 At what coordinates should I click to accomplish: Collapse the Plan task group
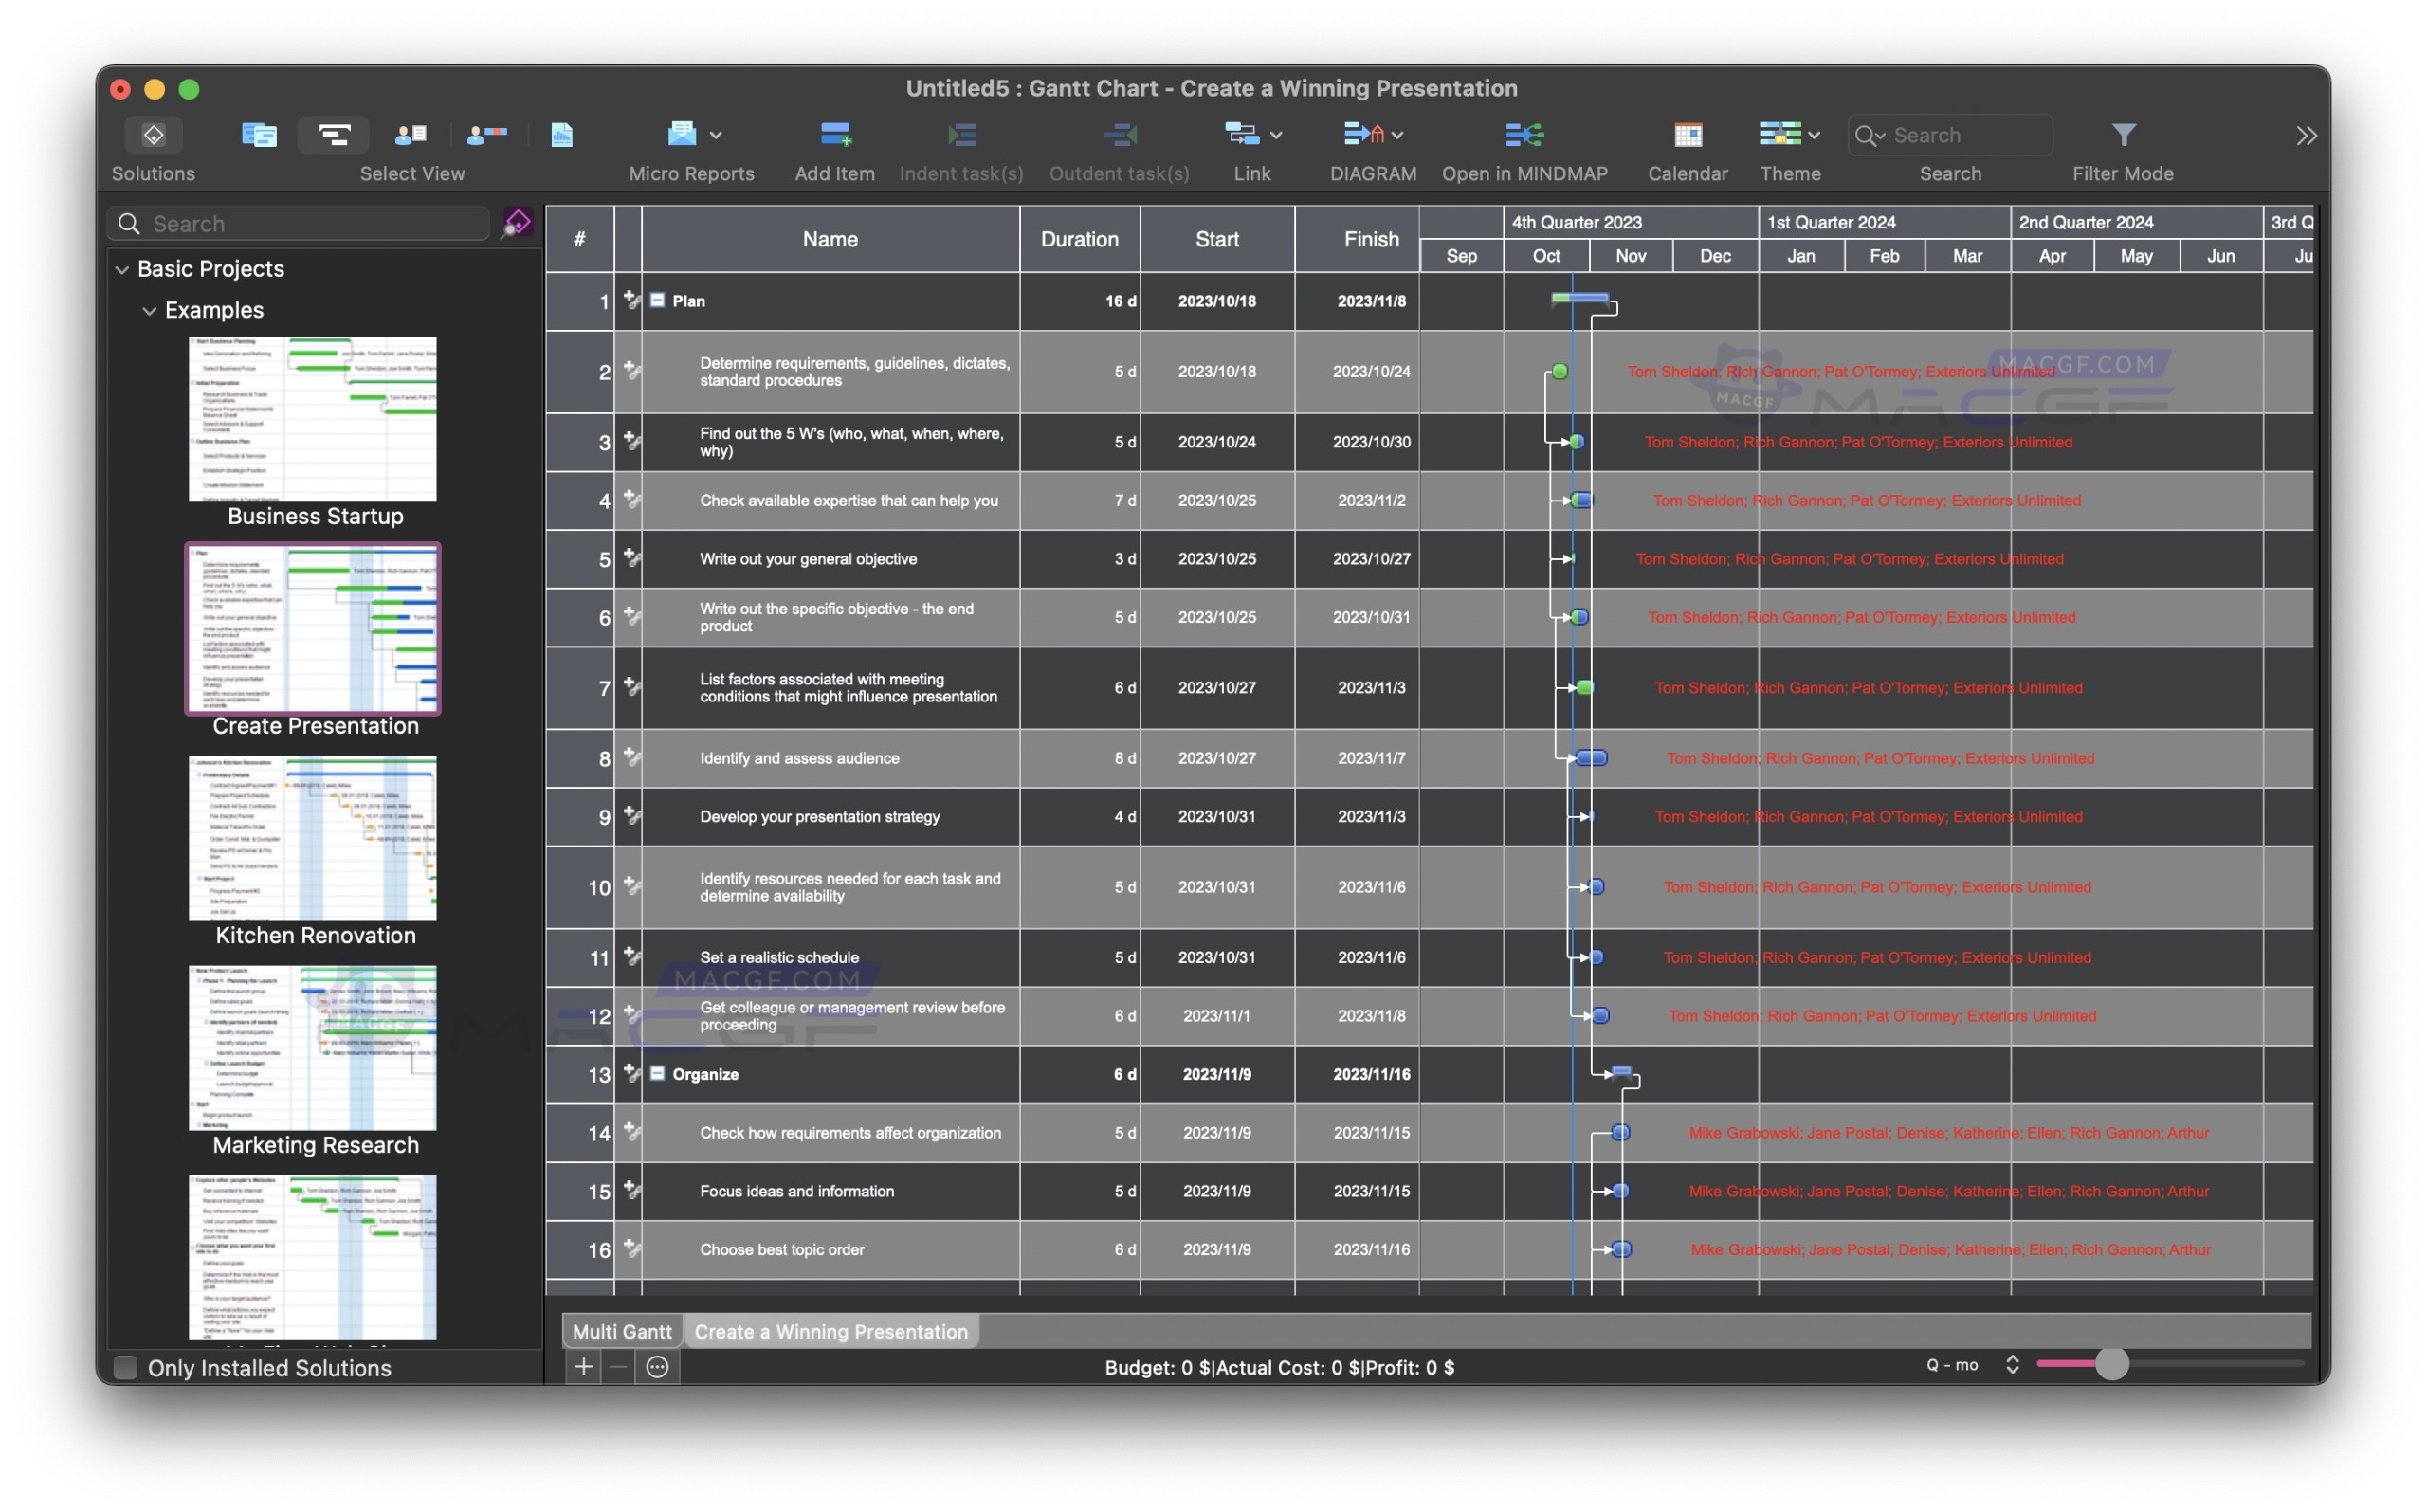click(657, 300)
